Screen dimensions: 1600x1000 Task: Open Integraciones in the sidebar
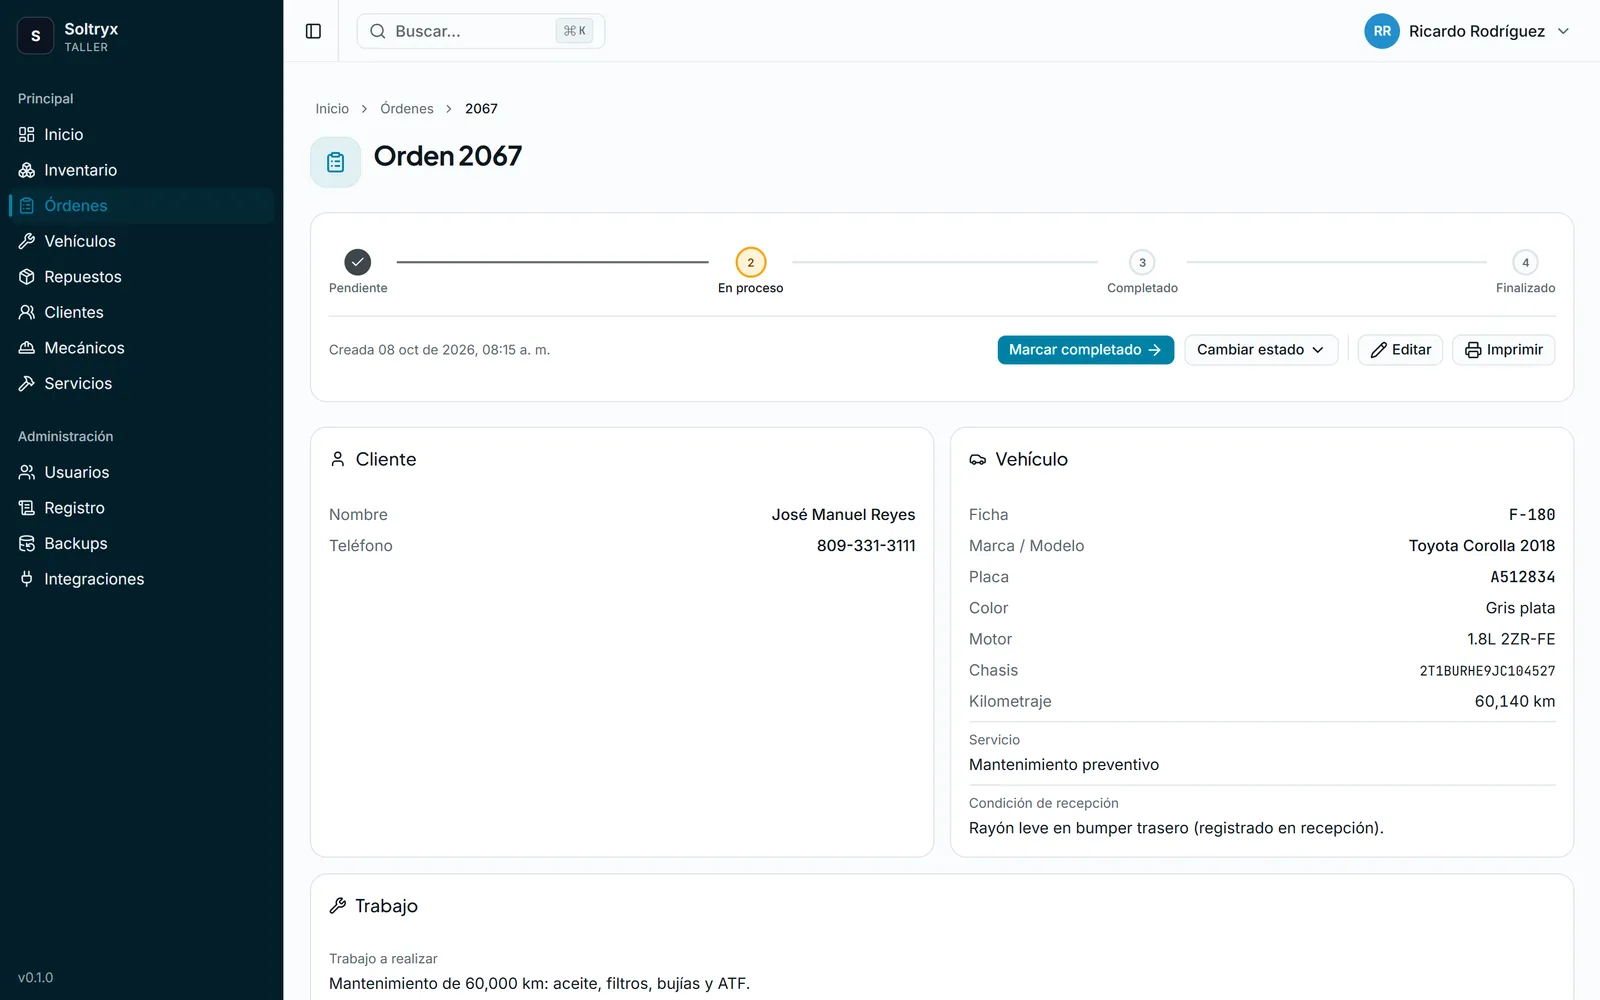(x=141, y=578)
